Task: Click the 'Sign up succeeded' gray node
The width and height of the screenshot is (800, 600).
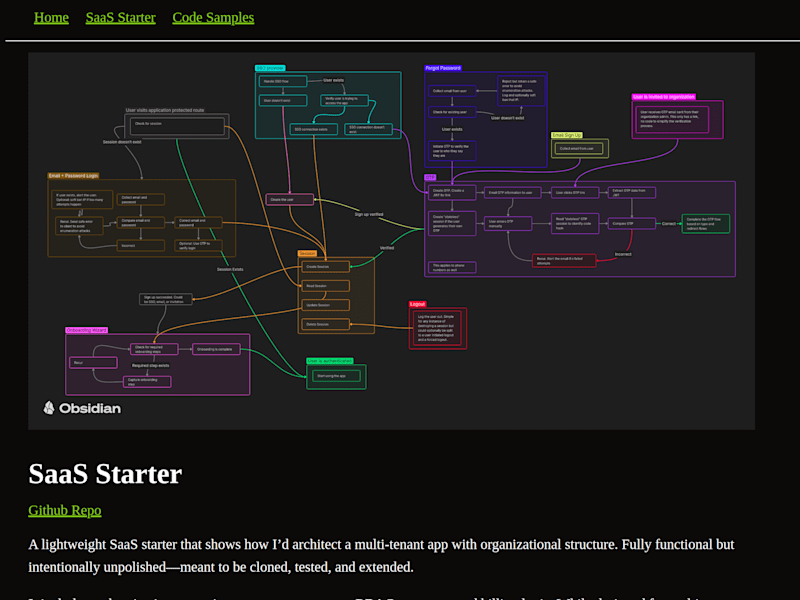Action: pyautogui.click(x=166, y=299)
